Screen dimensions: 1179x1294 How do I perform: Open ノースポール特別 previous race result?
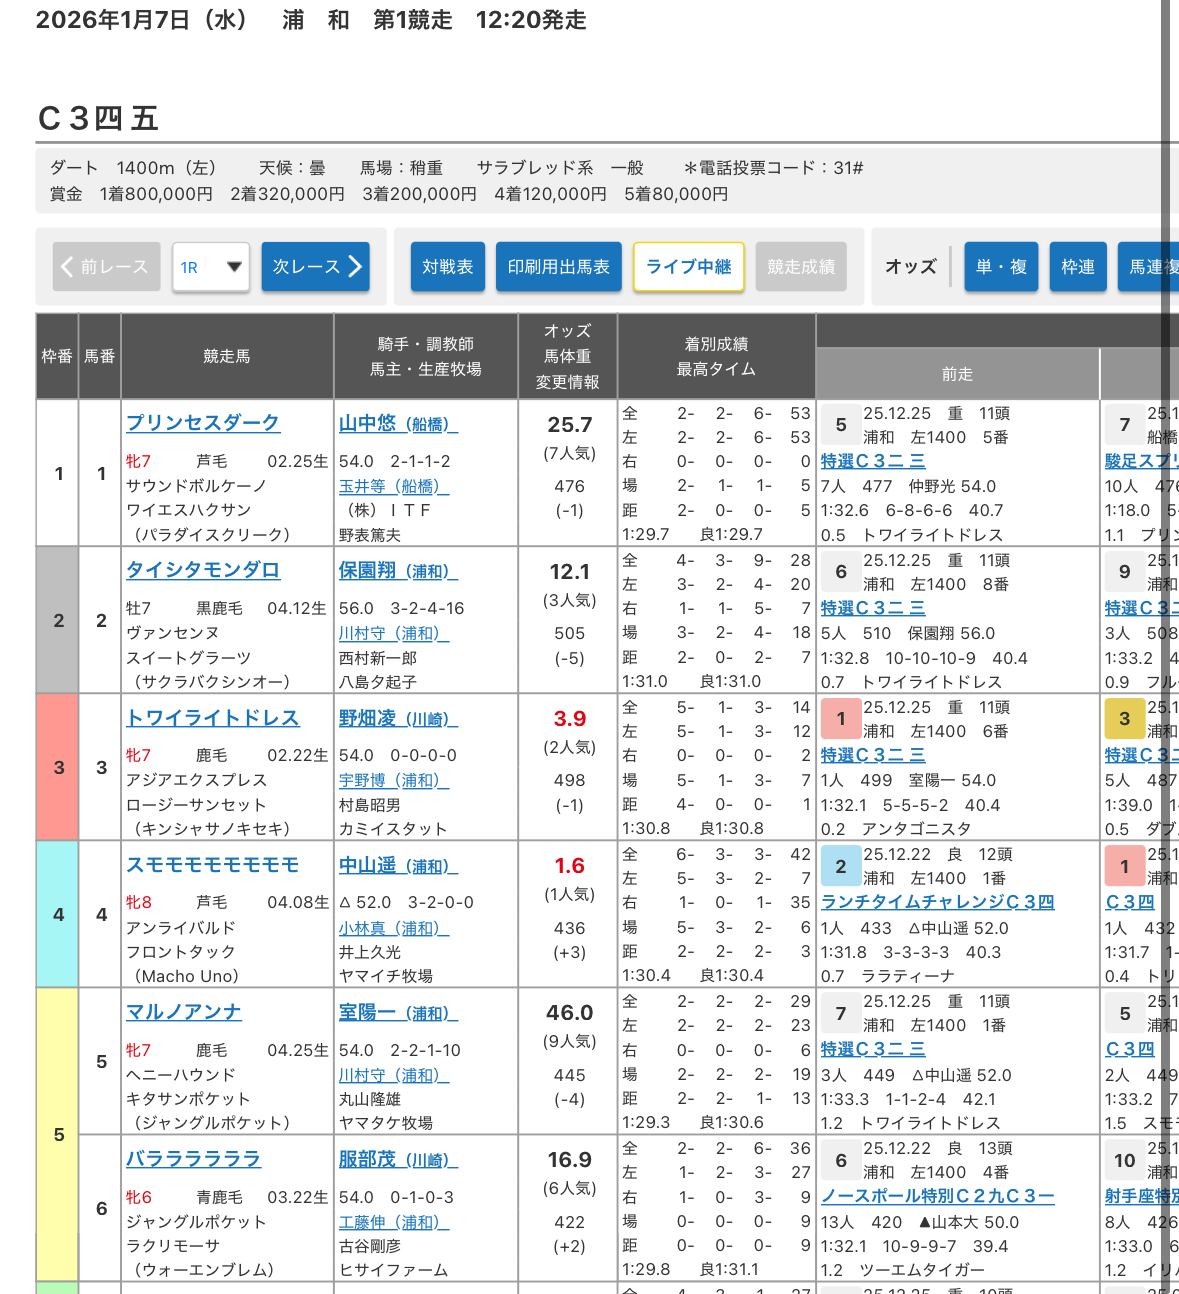tap(937, 1196)
